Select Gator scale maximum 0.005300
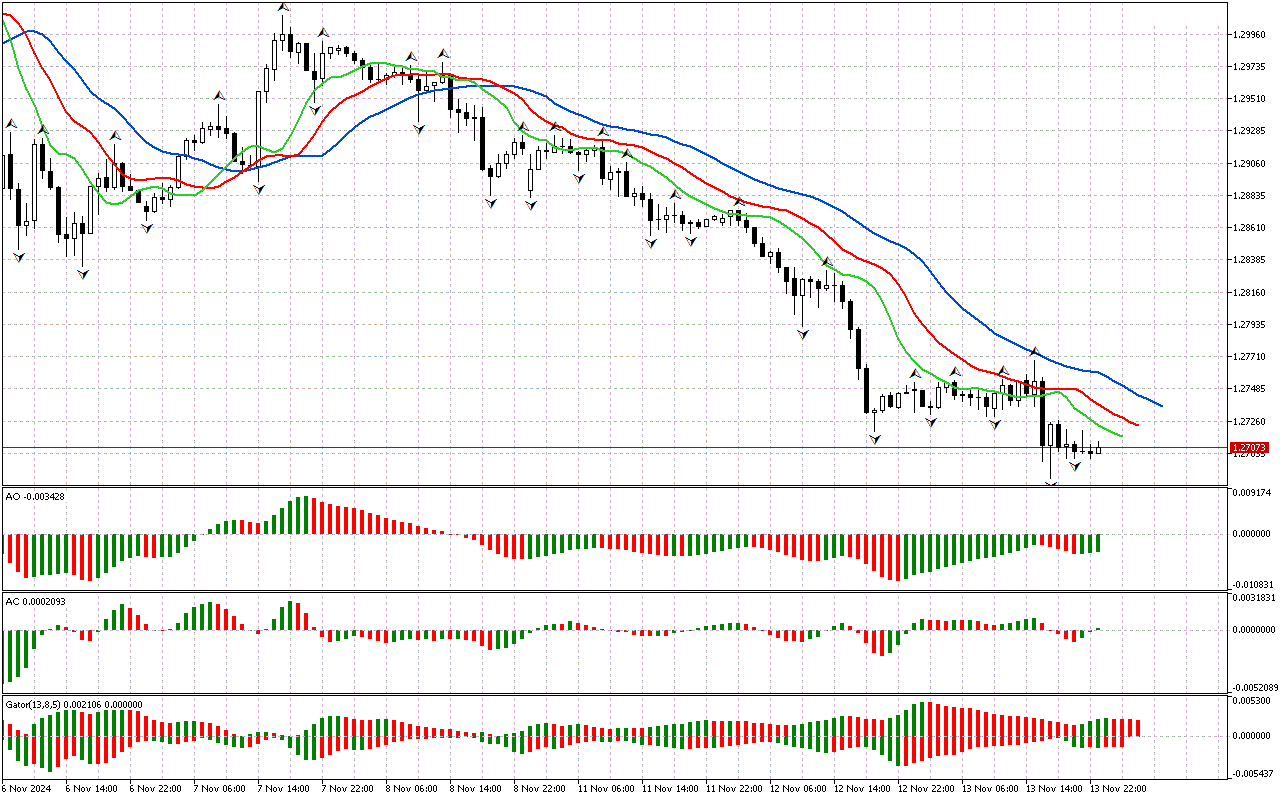 point(1252,701)
